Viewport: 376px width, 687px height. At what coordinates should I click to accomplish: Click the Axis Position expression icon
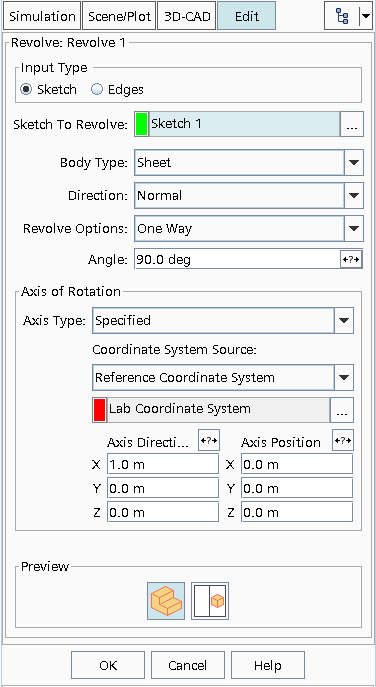click(x=343, y=440)
